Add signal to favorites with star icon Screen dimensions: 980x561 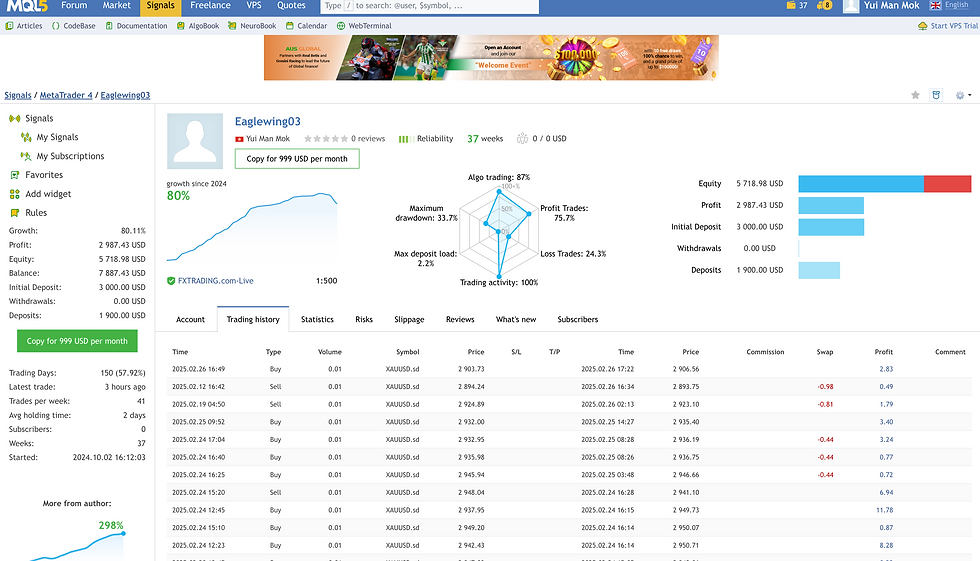point(915,95)
